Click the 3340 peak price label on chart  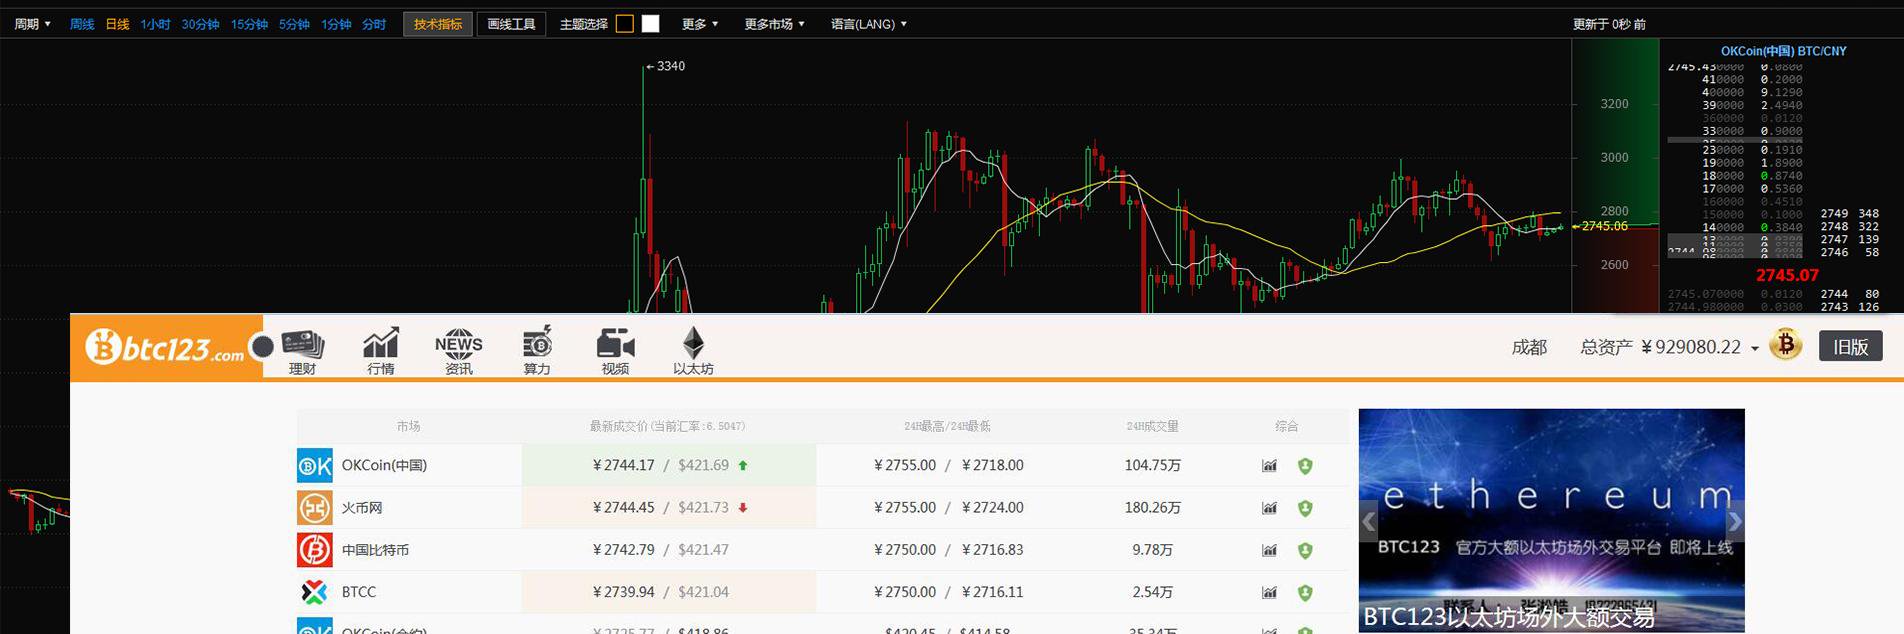click(671, 66)
